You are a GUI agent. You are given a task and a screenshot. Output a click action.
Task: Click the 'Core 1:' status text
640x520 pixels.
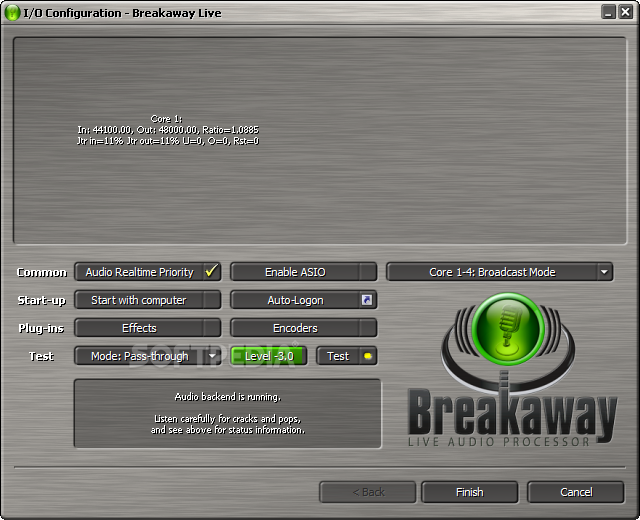pyautogui.click(x=166, y=119)
